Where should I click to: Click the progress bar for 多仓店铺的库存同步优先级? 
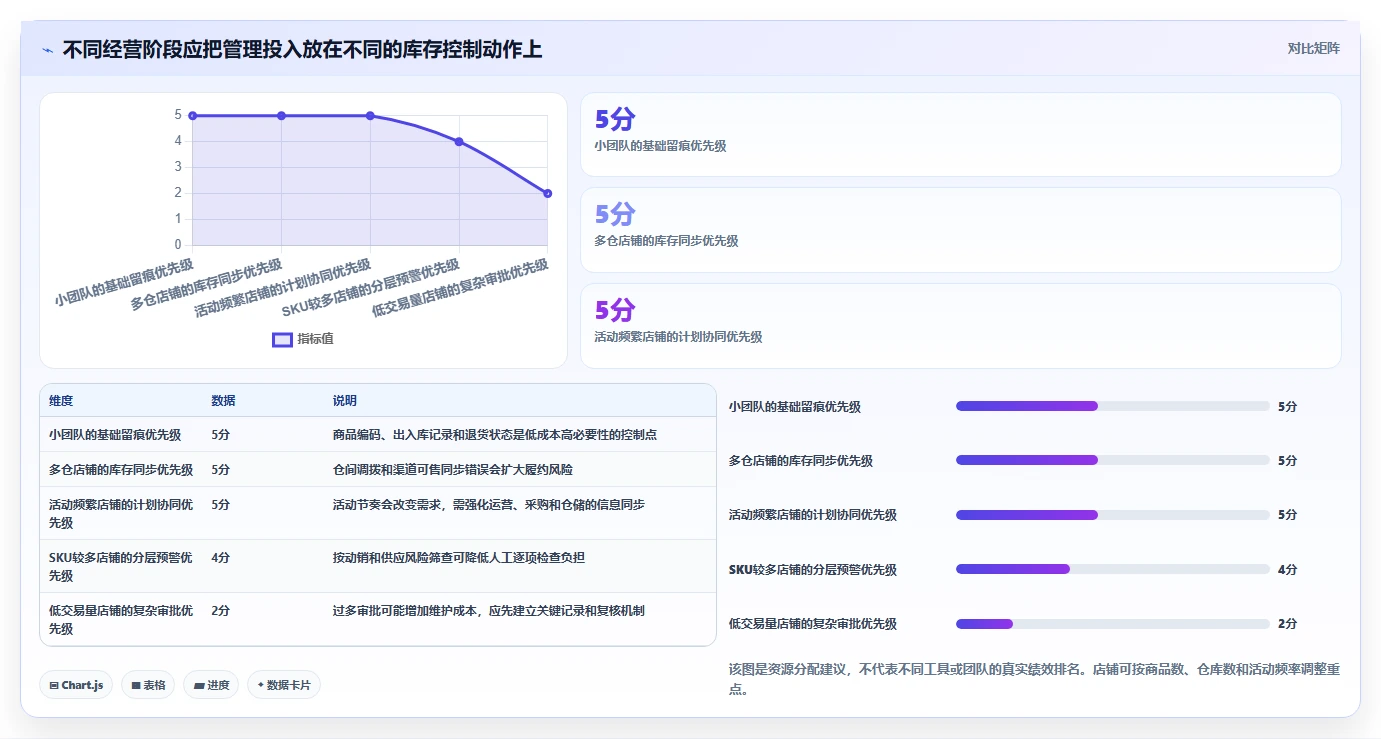[1113, 460]
